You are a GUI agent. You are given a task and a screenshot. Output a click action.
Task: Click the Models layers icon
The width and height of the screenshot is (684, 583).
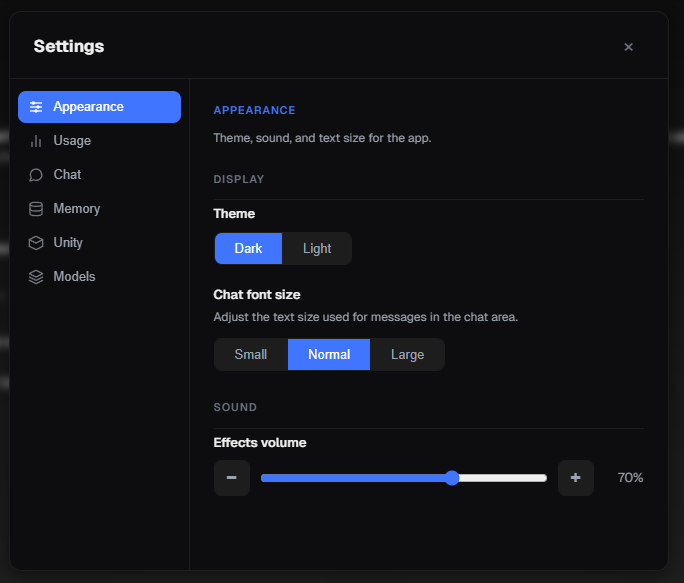point(36,277)
